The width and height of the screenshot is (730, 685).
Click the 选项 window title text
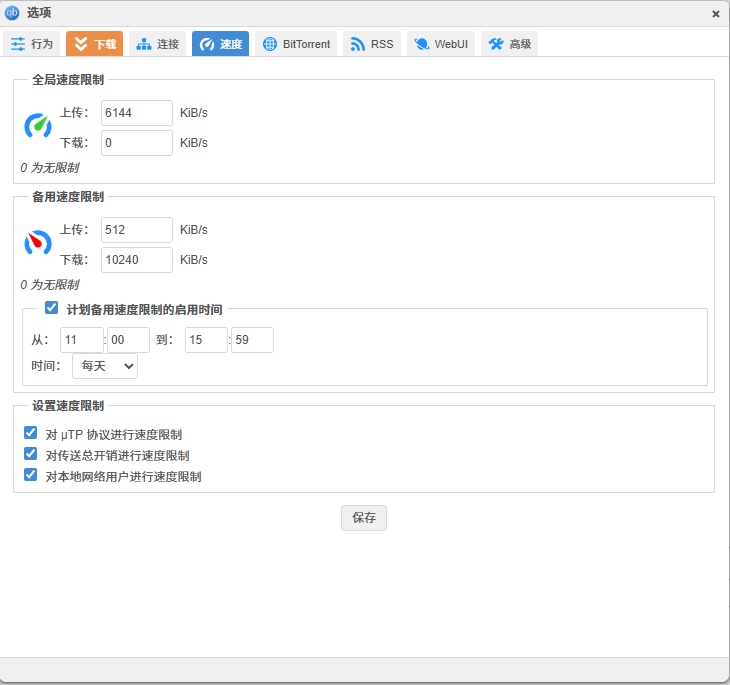point(39,13)
